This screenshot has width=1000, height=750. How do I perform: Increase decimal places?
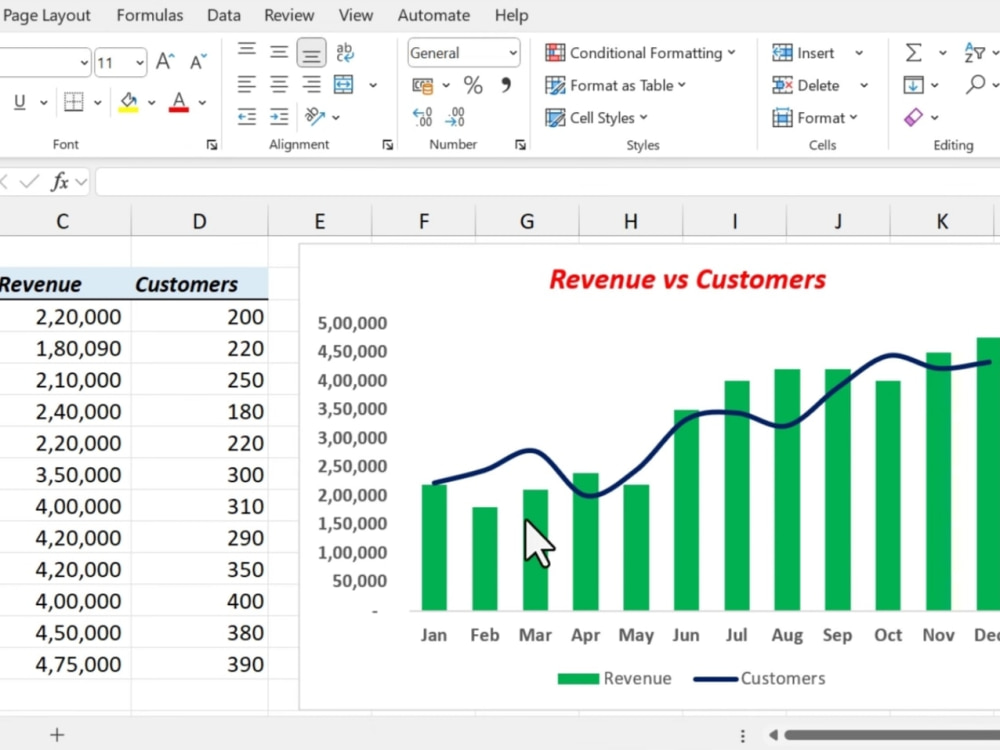[423, 117]
